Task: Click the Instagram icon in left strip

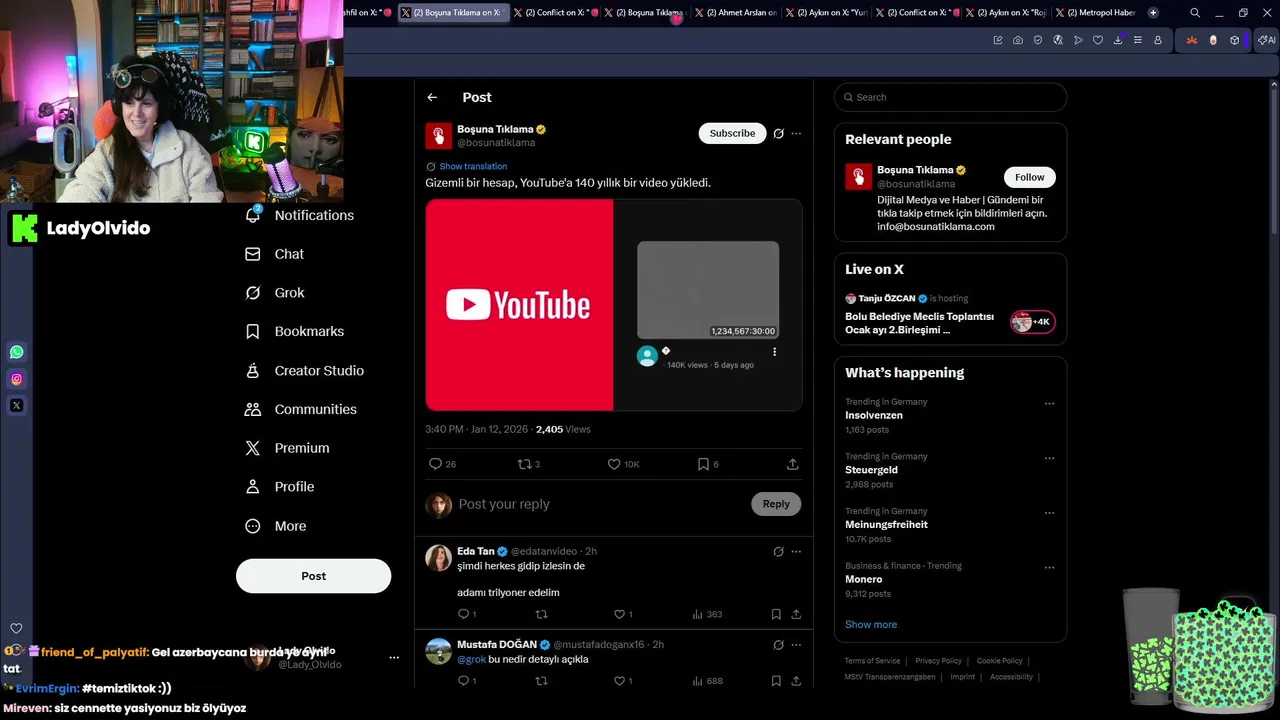Action: coord(16,379)
